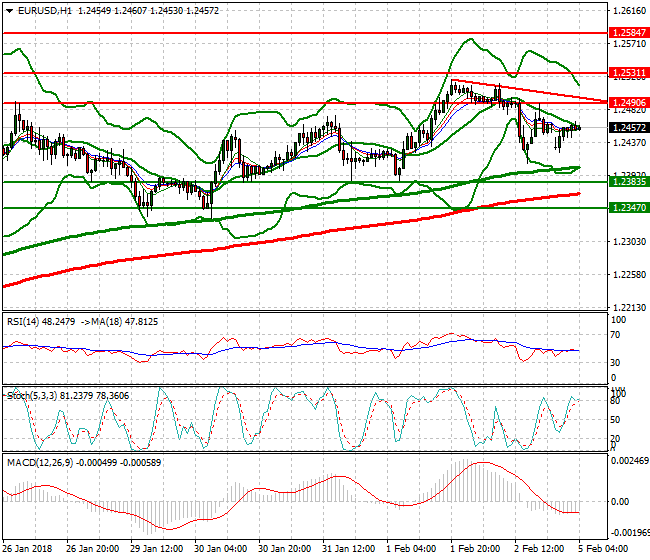Select the 26 Jan 2018 date label
Screen dimensions: 650x560
point(27,549)
